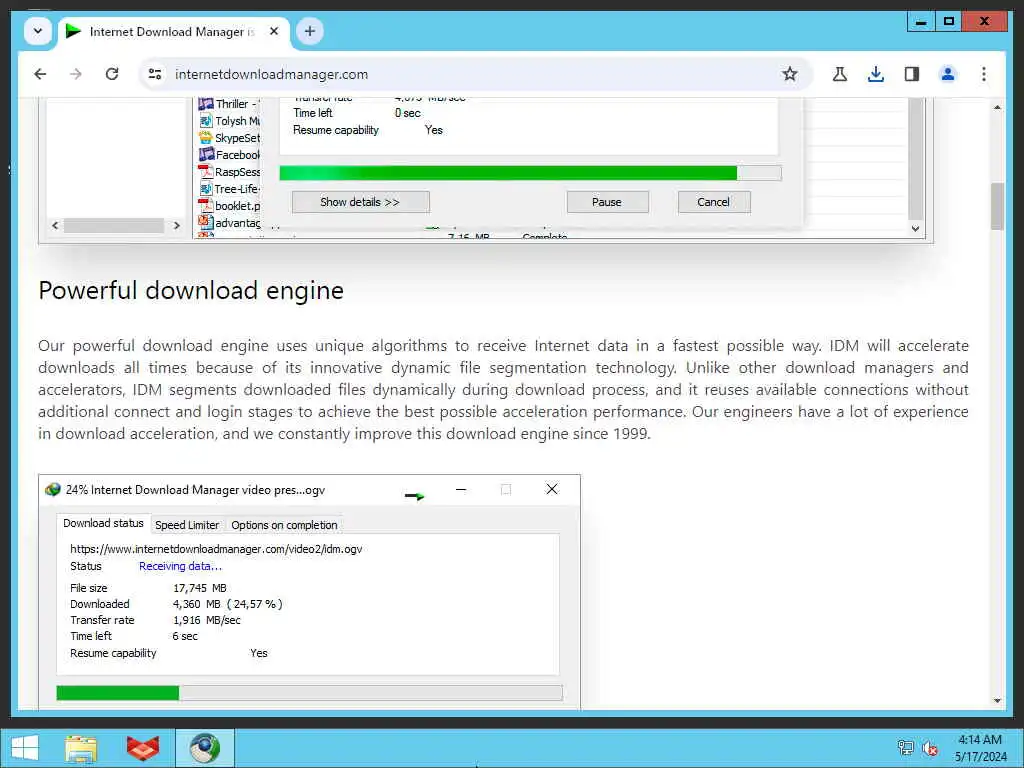Open the red fox app on taskbar

coord(142,748)
